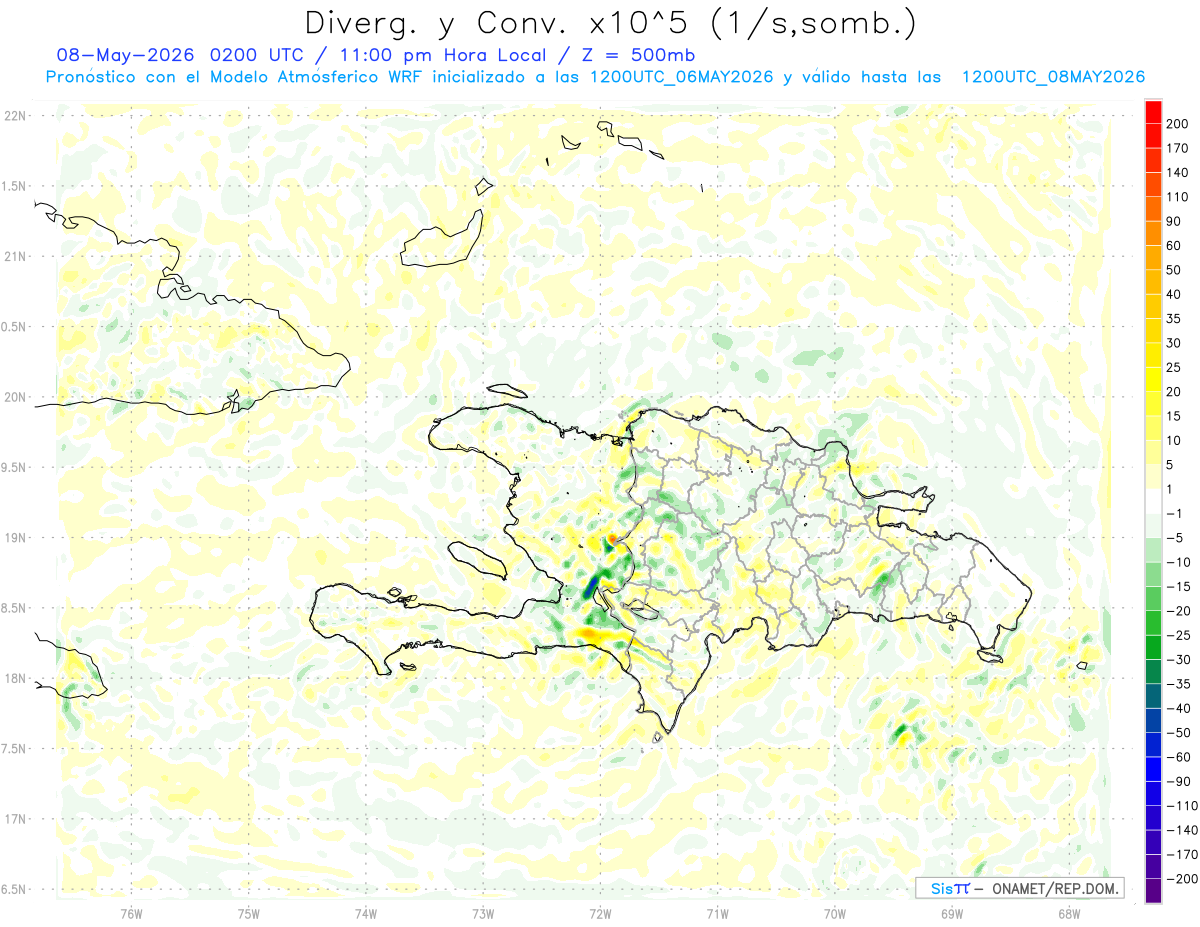Click the legend value -50 label
This screenshot has width=1200, height=927.
[x=1178, y=733]
